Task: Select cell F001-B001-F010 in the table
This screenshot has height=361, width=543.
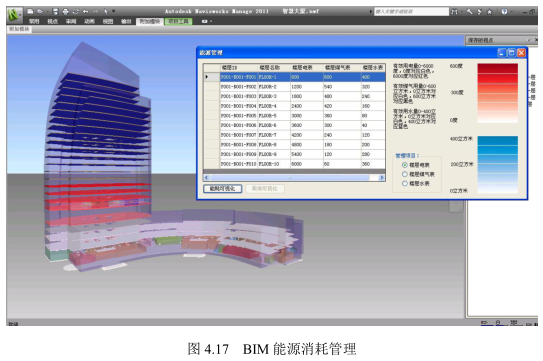Action: [239, 164]
